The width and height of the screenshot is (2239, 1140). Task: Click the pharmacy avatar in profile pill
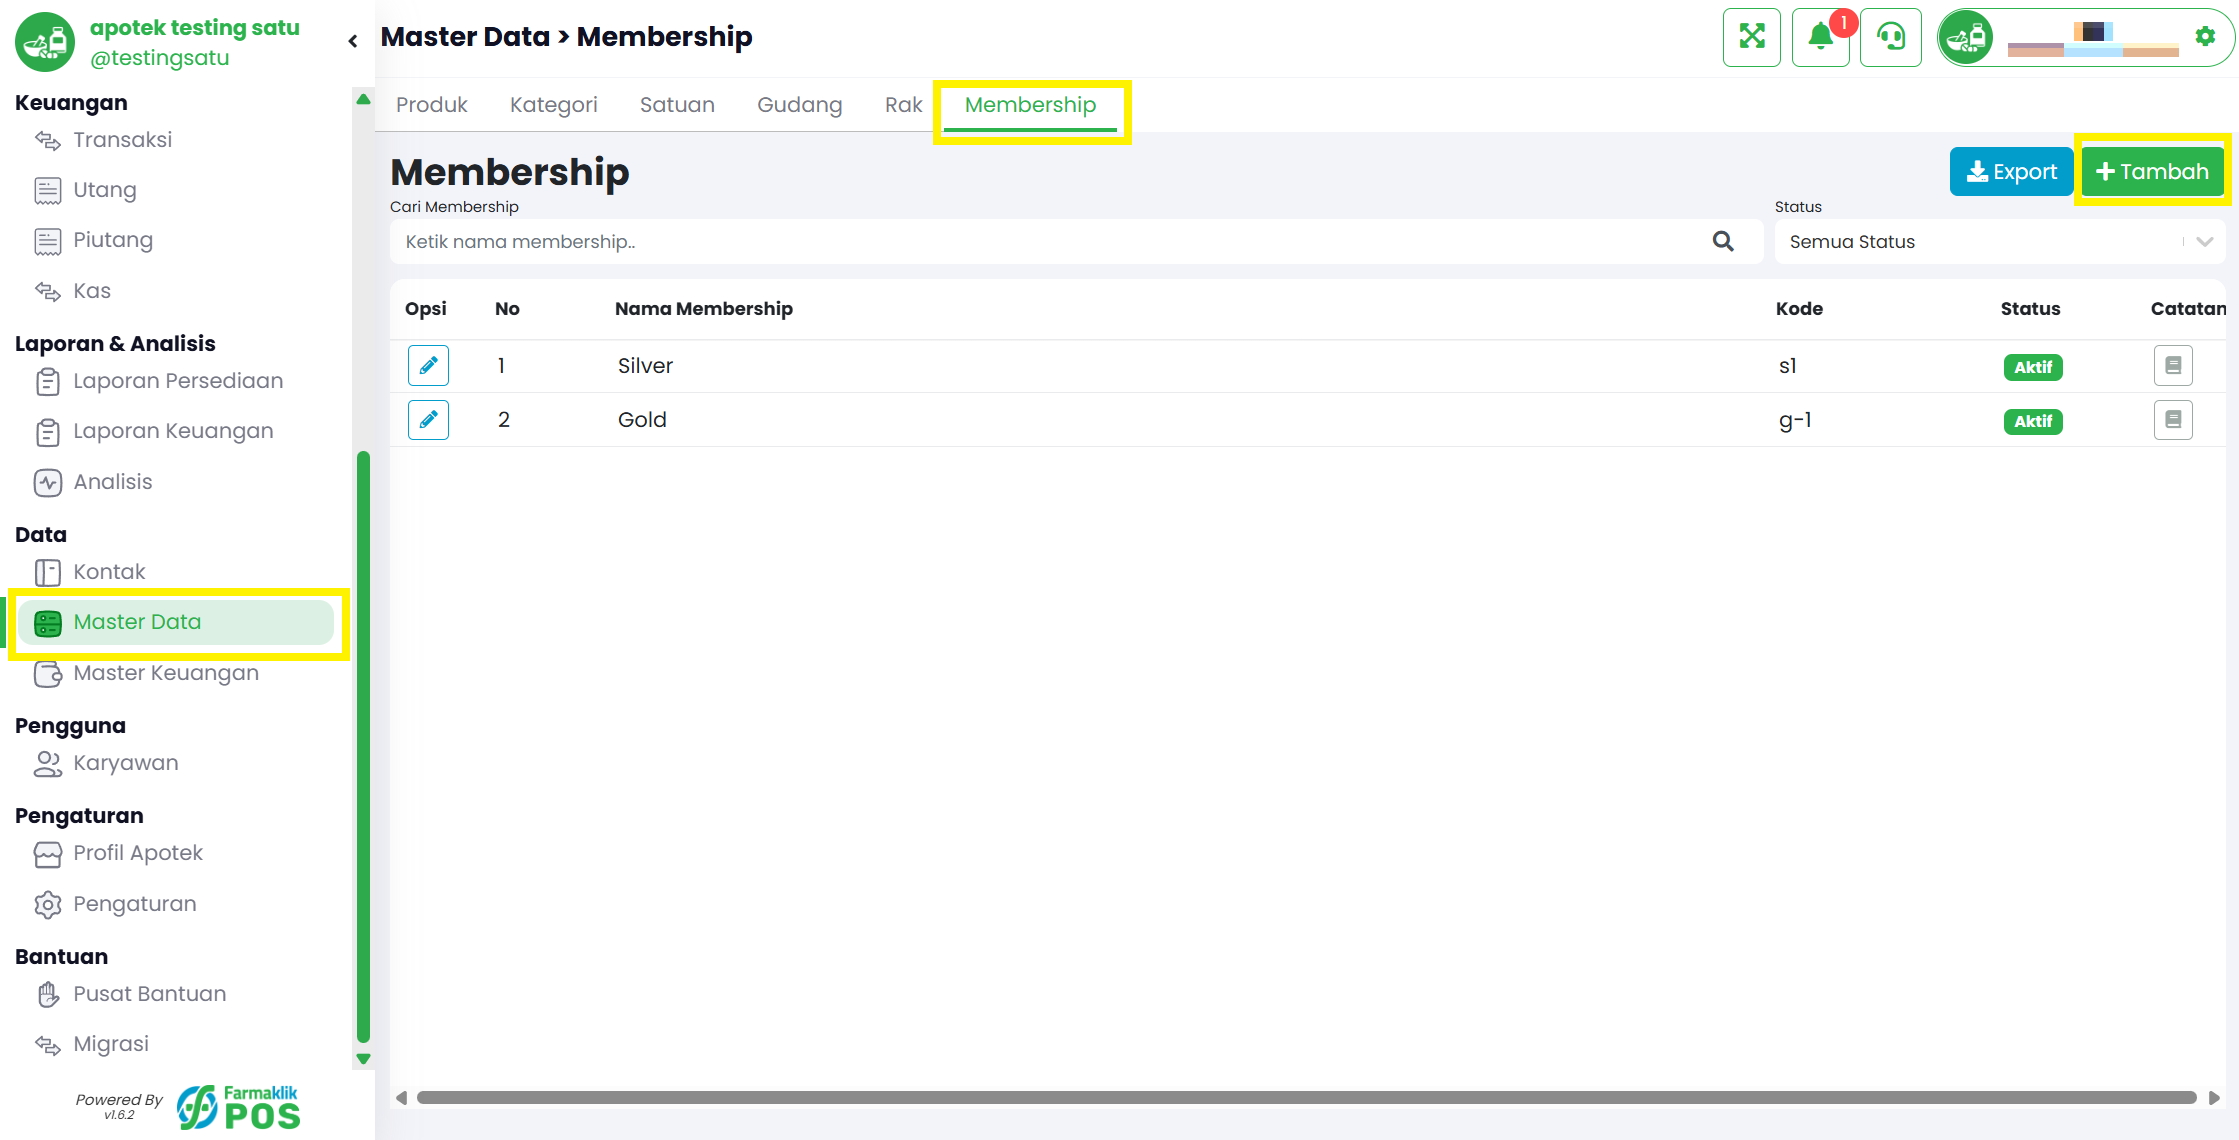pos(1965,37)
